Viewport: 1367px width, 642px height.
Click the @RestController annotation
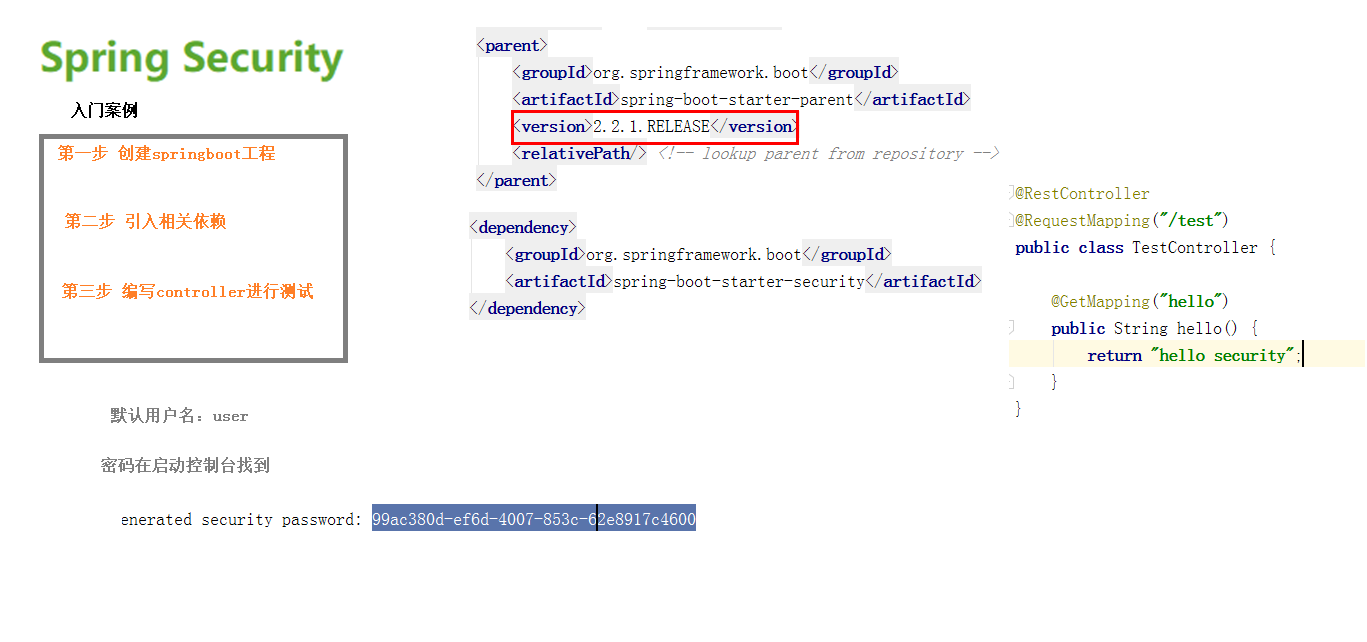(x=1082, y=194)
